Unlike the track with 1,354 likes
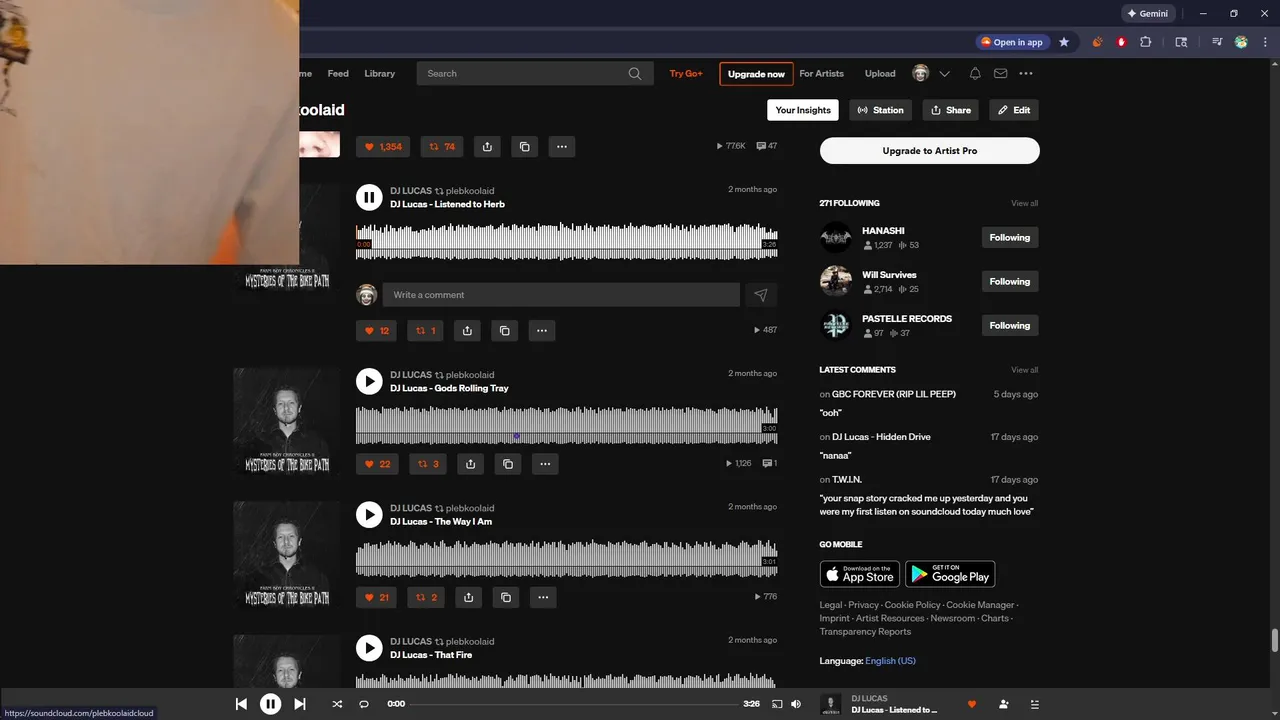The width and height of the screenshot is (1280, 720). pyautogui.click(x=383, y=147)
